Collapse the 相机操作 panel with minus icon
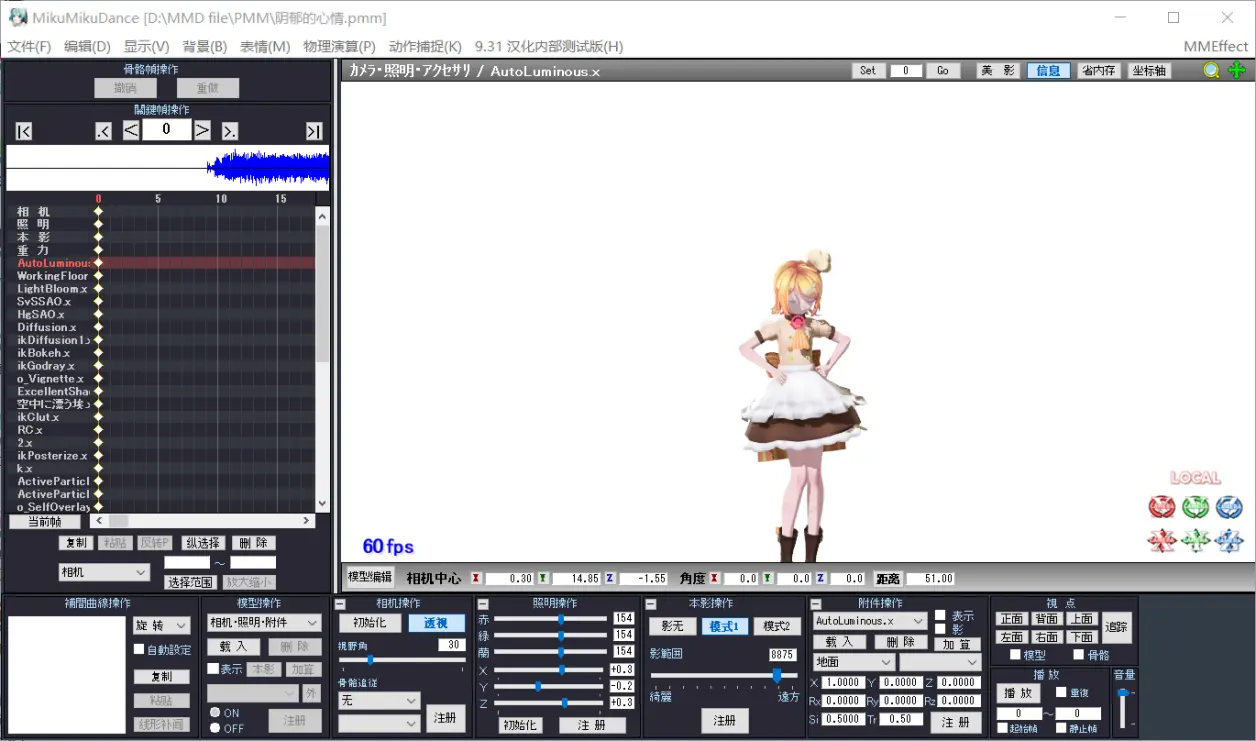Viewport: 1256px width, 741px height. (x=340, y=604)
